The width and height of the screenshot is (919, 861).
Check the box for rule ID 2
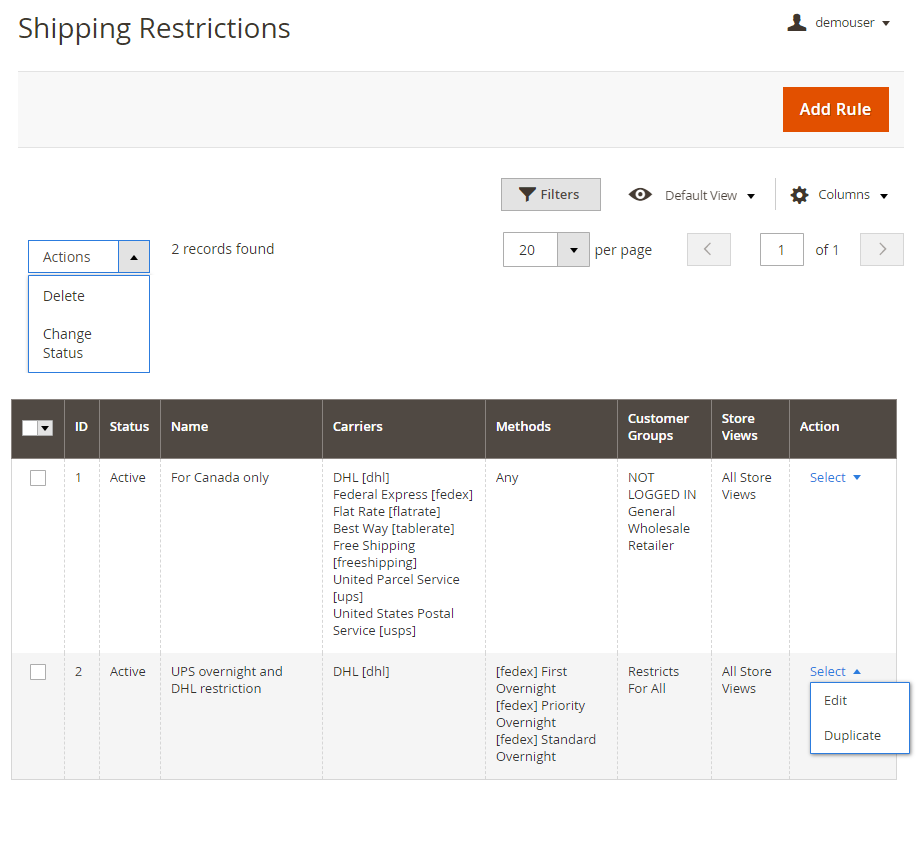38,672
